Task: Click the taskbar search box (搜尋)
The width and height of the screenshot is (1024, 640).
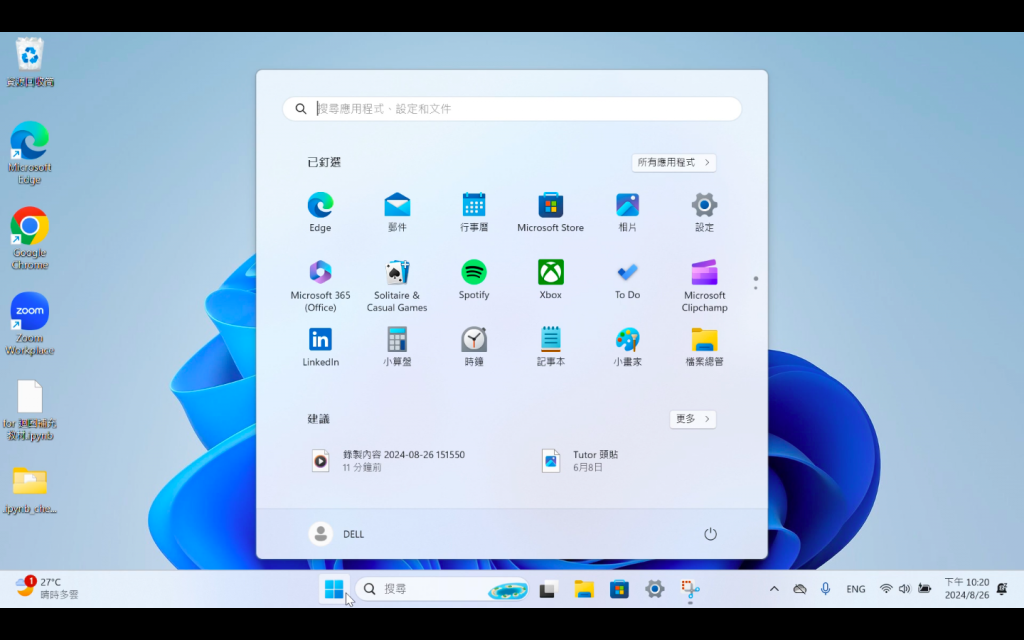Action: pyautogui.click(x=443, y=589)
